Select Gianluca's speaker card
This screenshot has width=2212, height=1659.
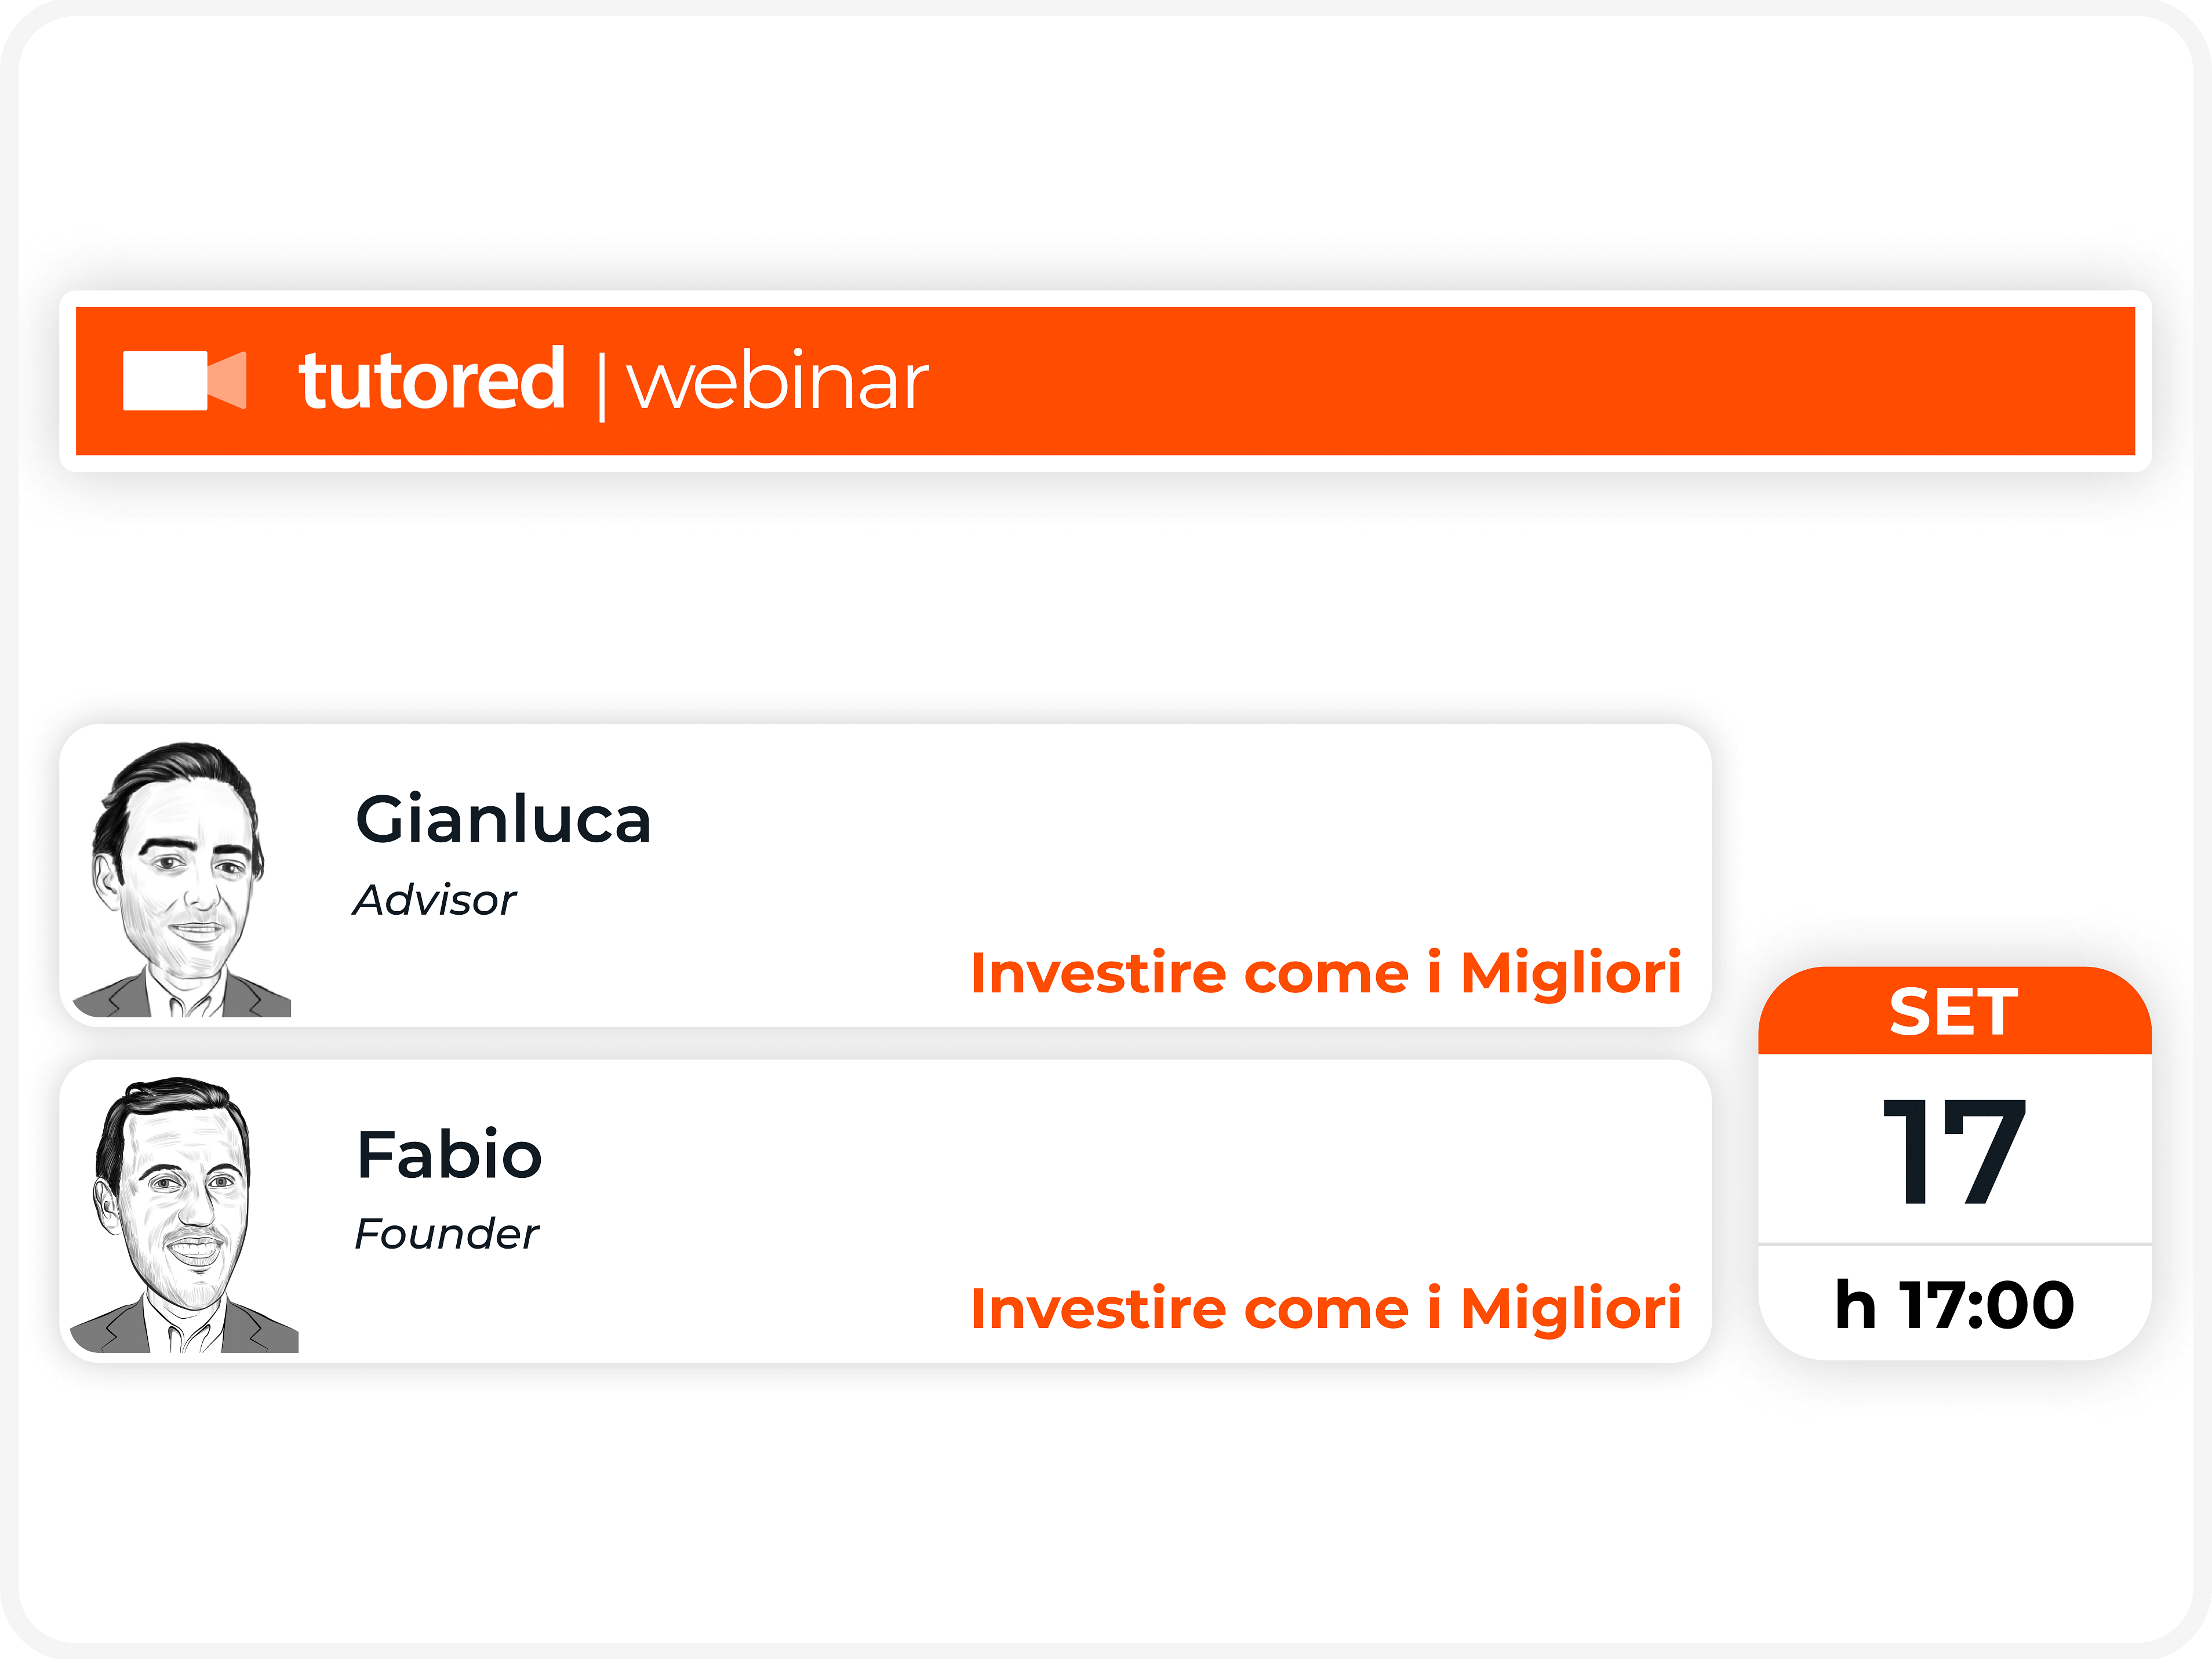coord(885,875)
